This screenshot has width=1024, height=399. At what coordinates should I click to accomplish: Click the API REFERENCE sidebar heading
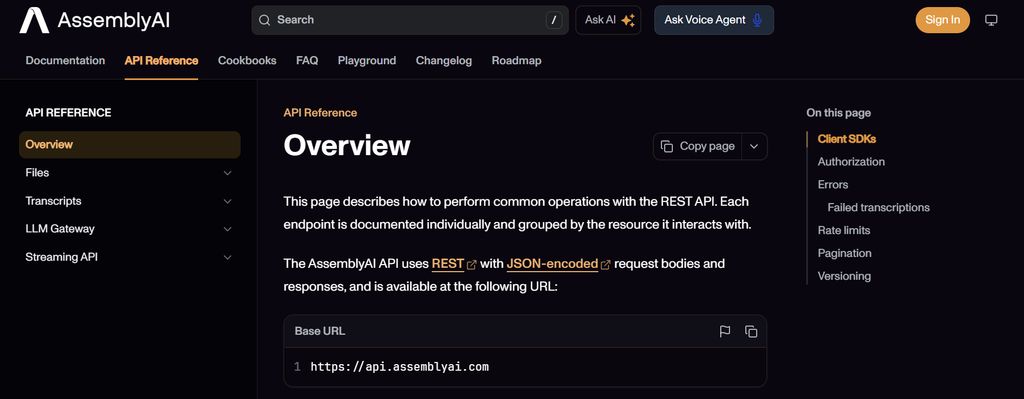pyautogui.click(x=68, y=113)
